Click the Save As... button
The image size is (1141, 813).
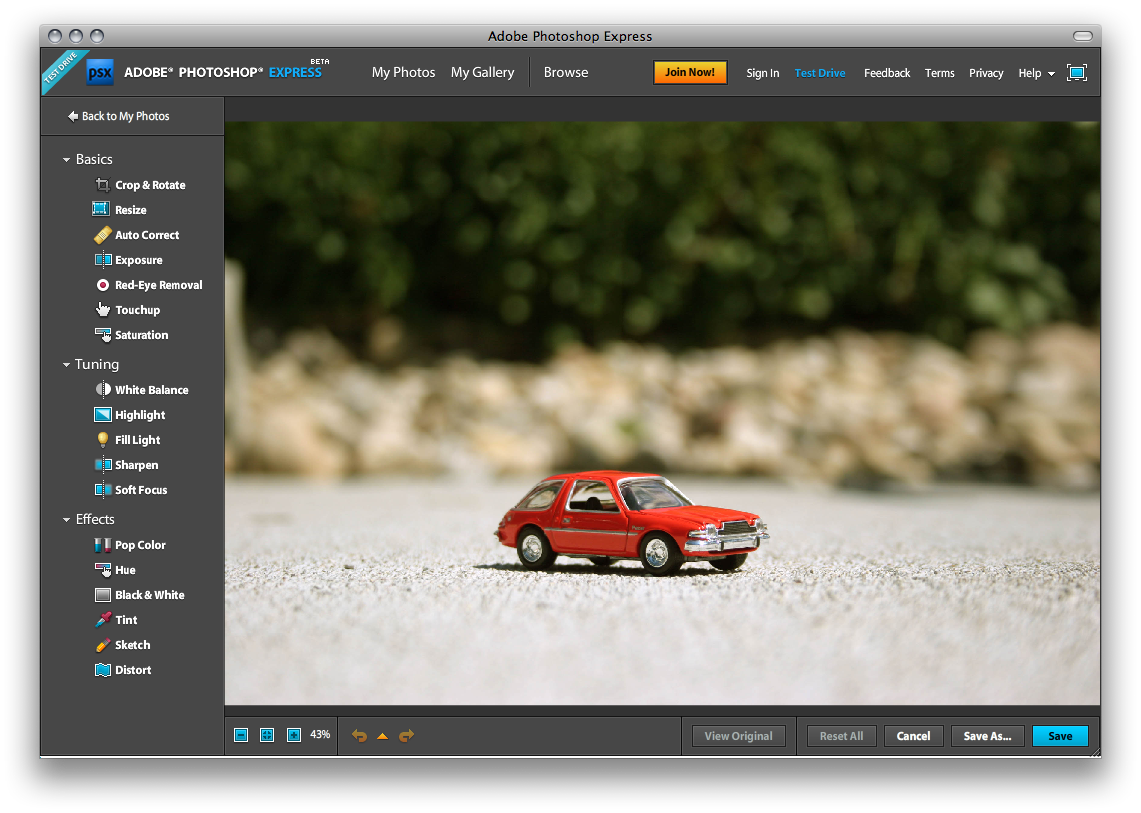987,736
